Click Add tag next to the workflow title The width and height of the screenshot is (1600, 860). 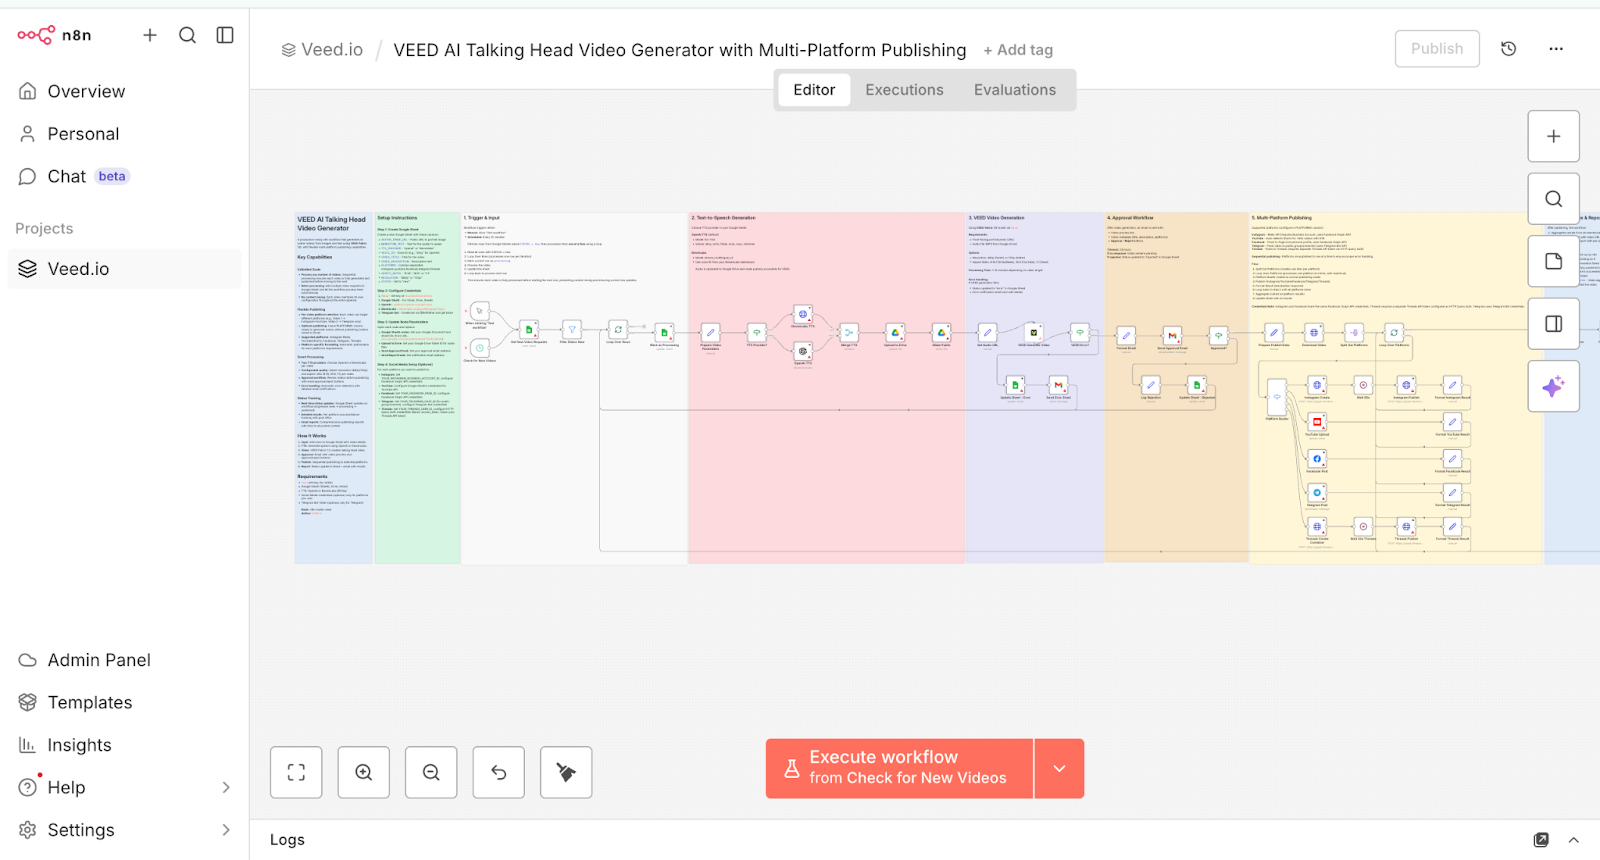point(1018,50)
